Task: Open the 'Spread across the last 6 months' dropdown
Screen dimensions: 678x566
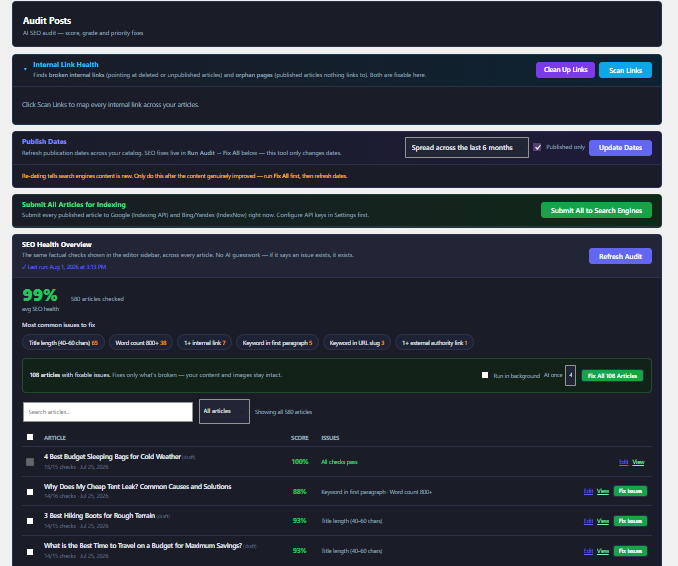Action: point(467,147)
